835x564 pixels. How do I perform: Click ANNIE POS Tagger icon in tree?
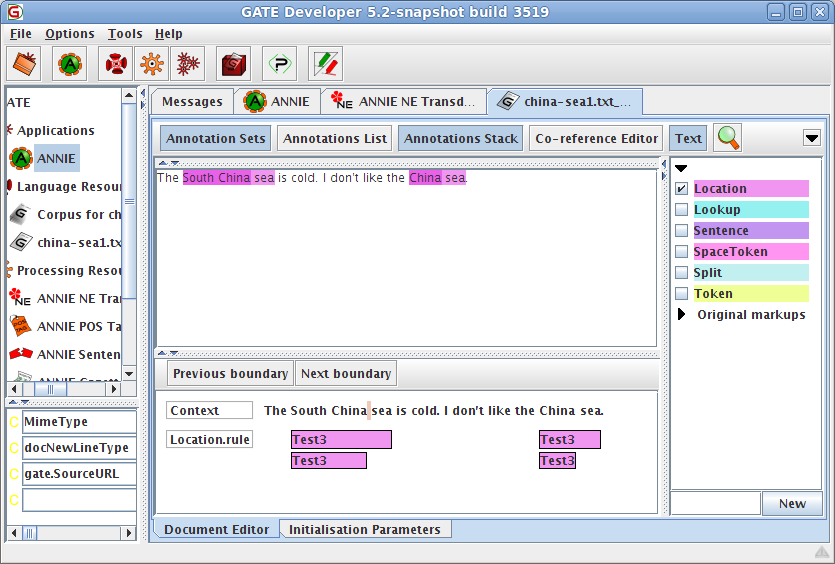[x=20, y=326]
